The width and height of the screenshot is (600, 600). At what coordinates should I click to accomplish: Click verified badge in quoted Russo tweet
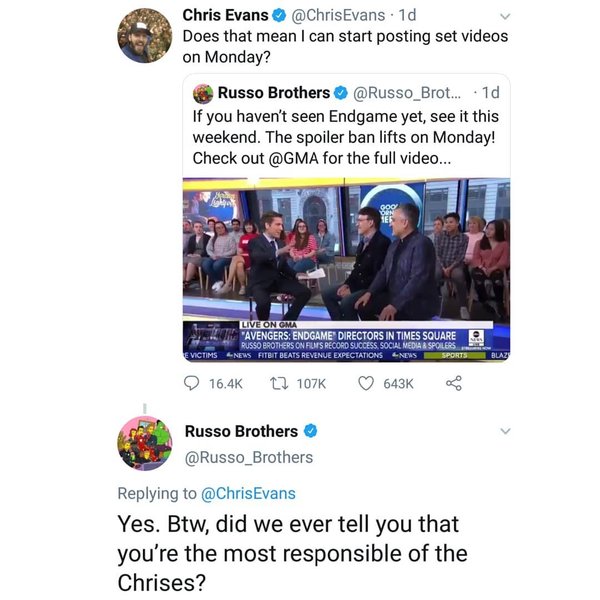(x=341, y=93)
